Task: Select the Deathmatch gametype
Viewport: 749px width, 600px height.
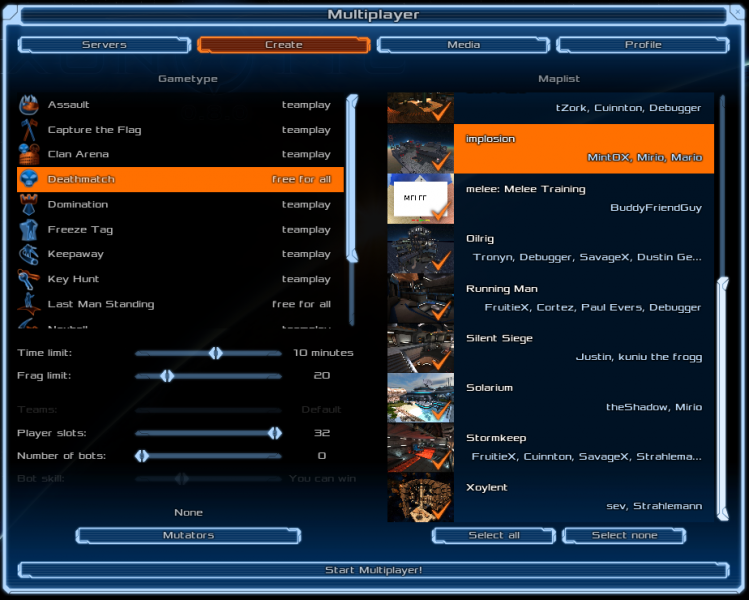Action: coord(181,179)
